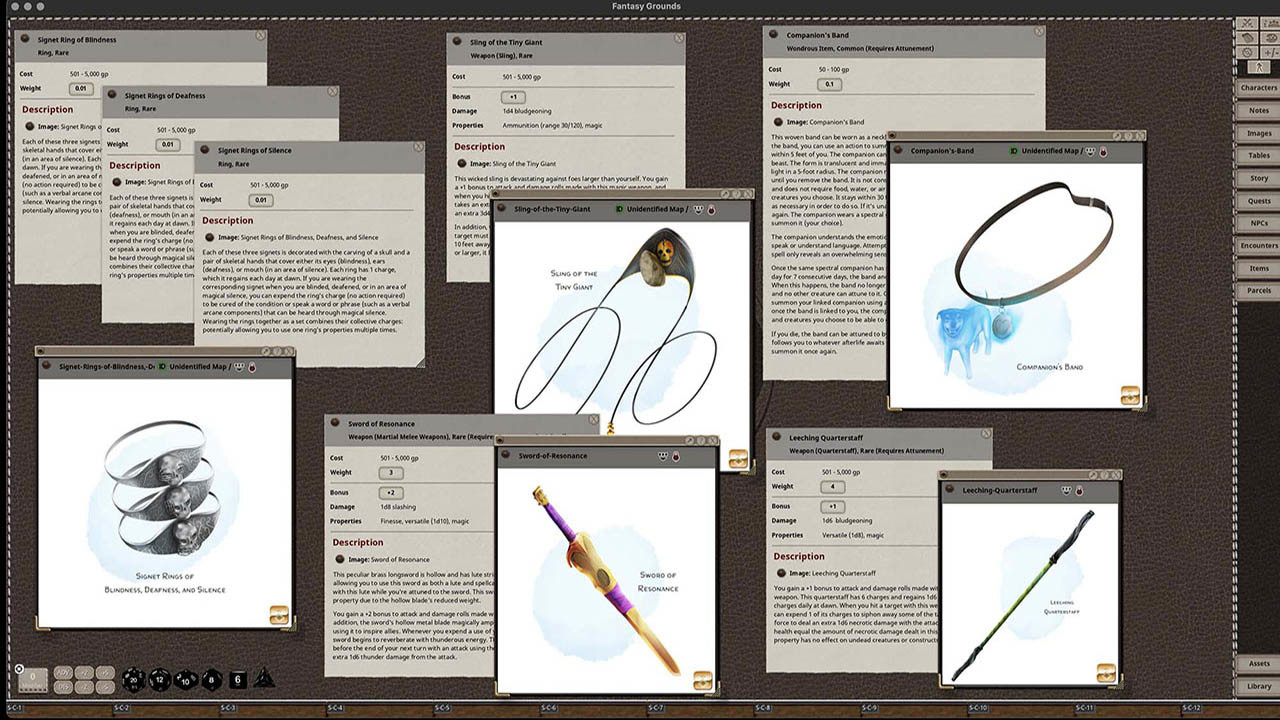Roll the d20 die in the dice tray
1280x720 pixels.
point(132,680)
